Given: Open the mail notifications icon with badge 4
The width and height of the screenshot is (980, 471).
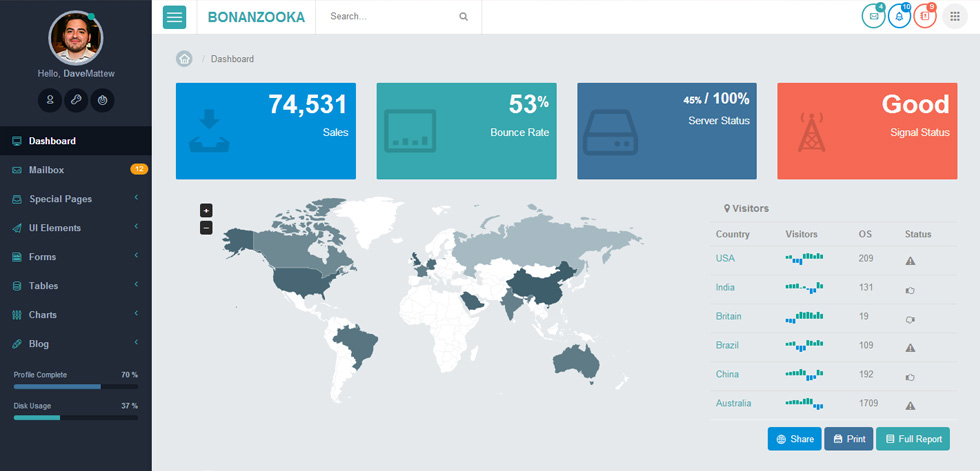Looking at the screenshot, I should coord(873,16).
